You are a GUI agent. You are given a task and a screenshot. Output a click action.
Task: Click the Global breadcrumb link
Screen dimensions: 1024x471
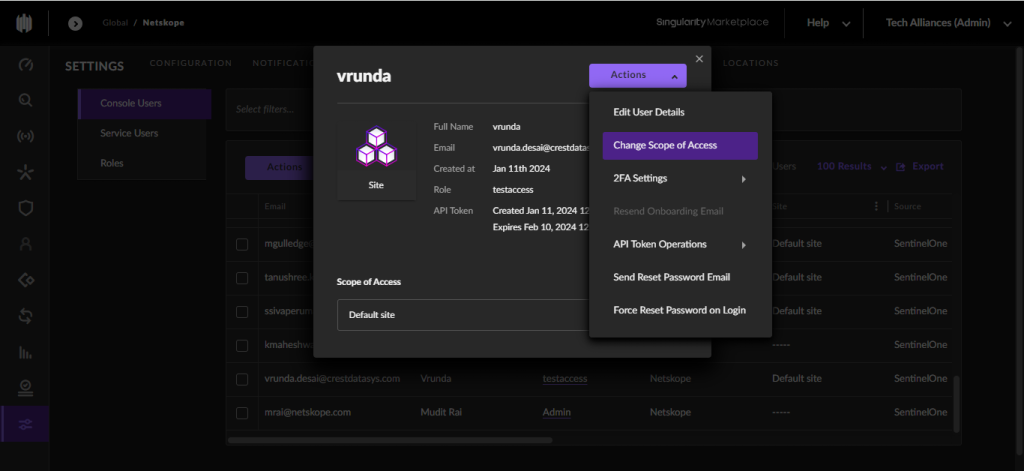pos(114,23)
